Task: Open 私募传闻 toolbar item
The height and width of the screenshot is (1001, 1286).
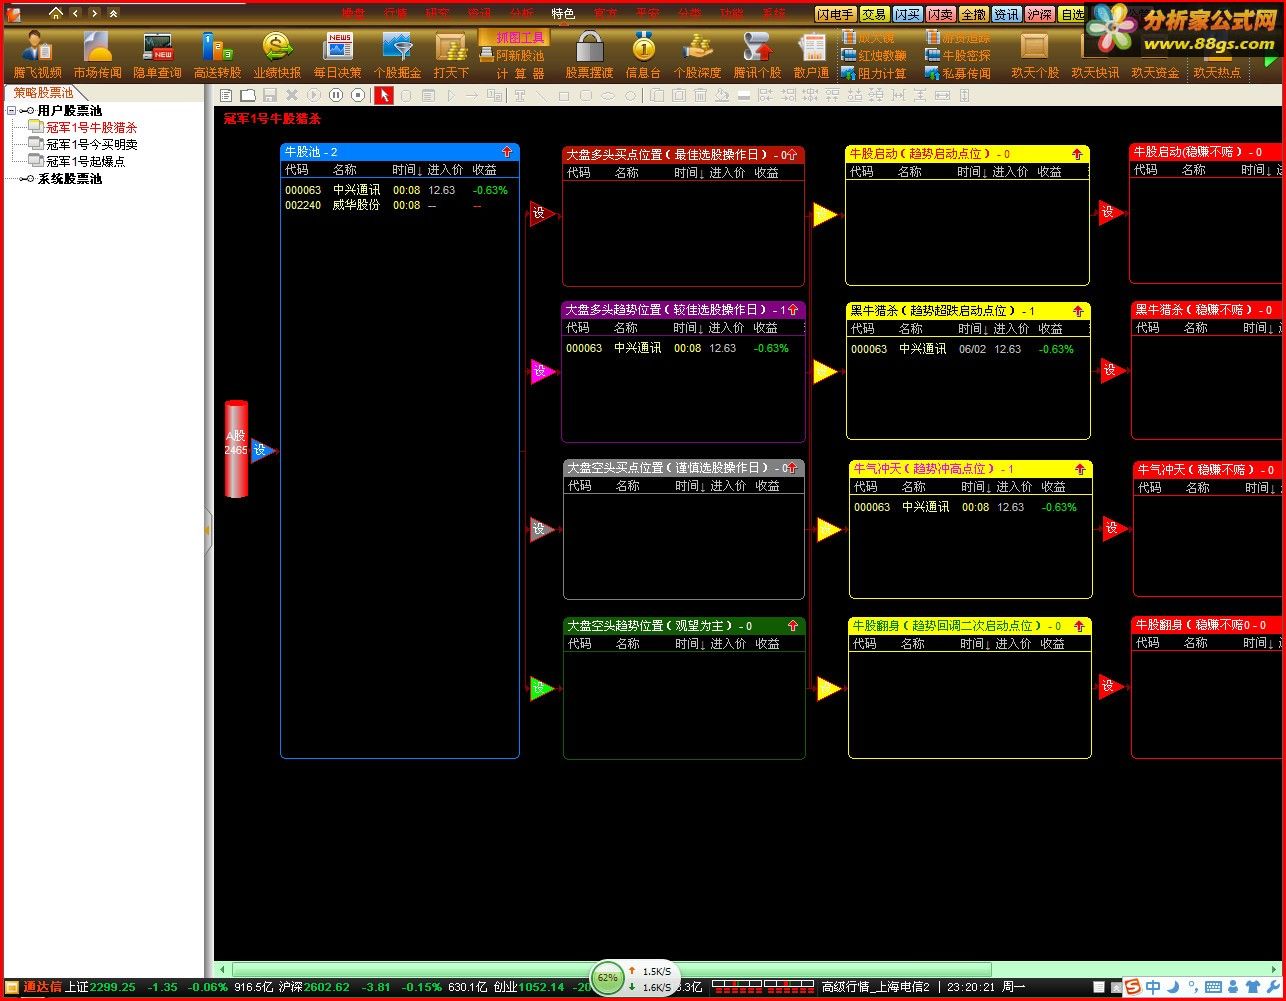Action: pos(958,74)
